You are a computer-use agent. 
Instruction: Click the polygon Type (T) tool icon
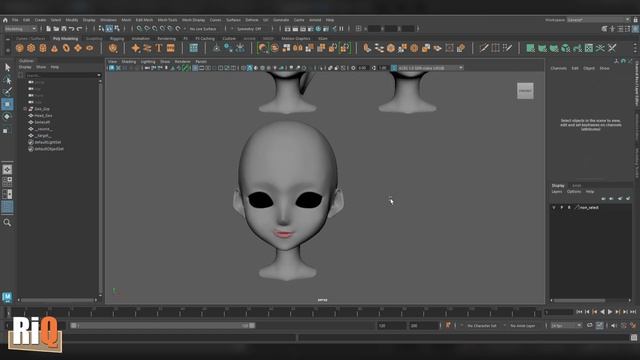pos(159,48)
